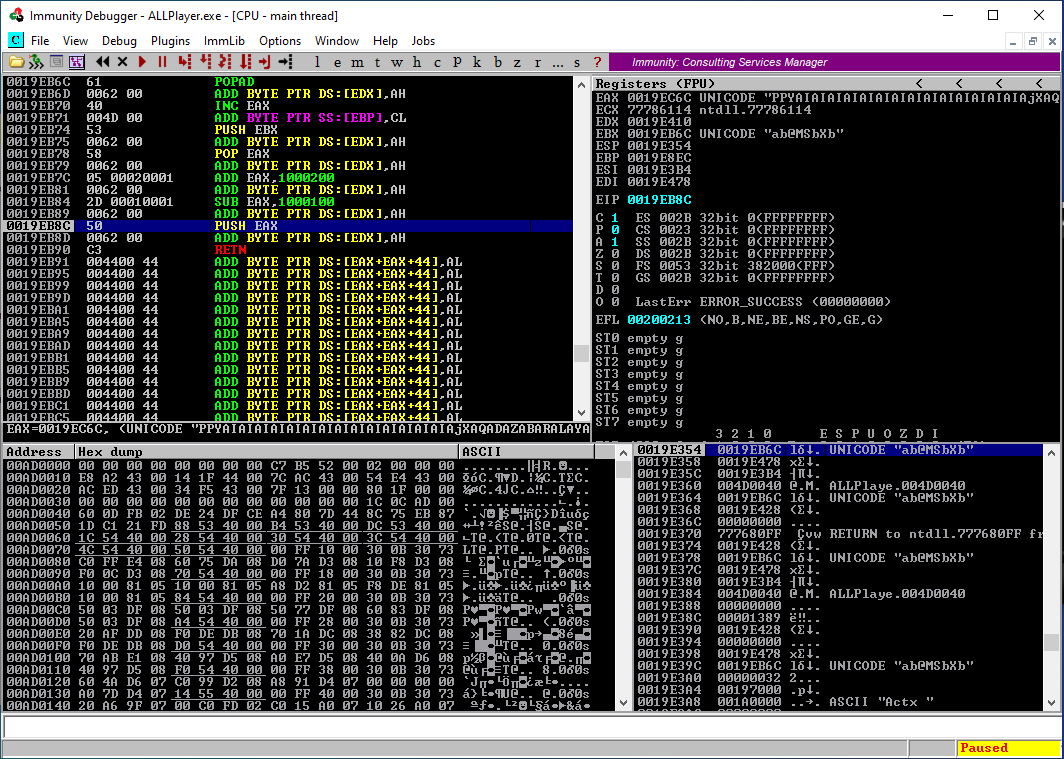Open the memory map with the m button

pos(357,62)
